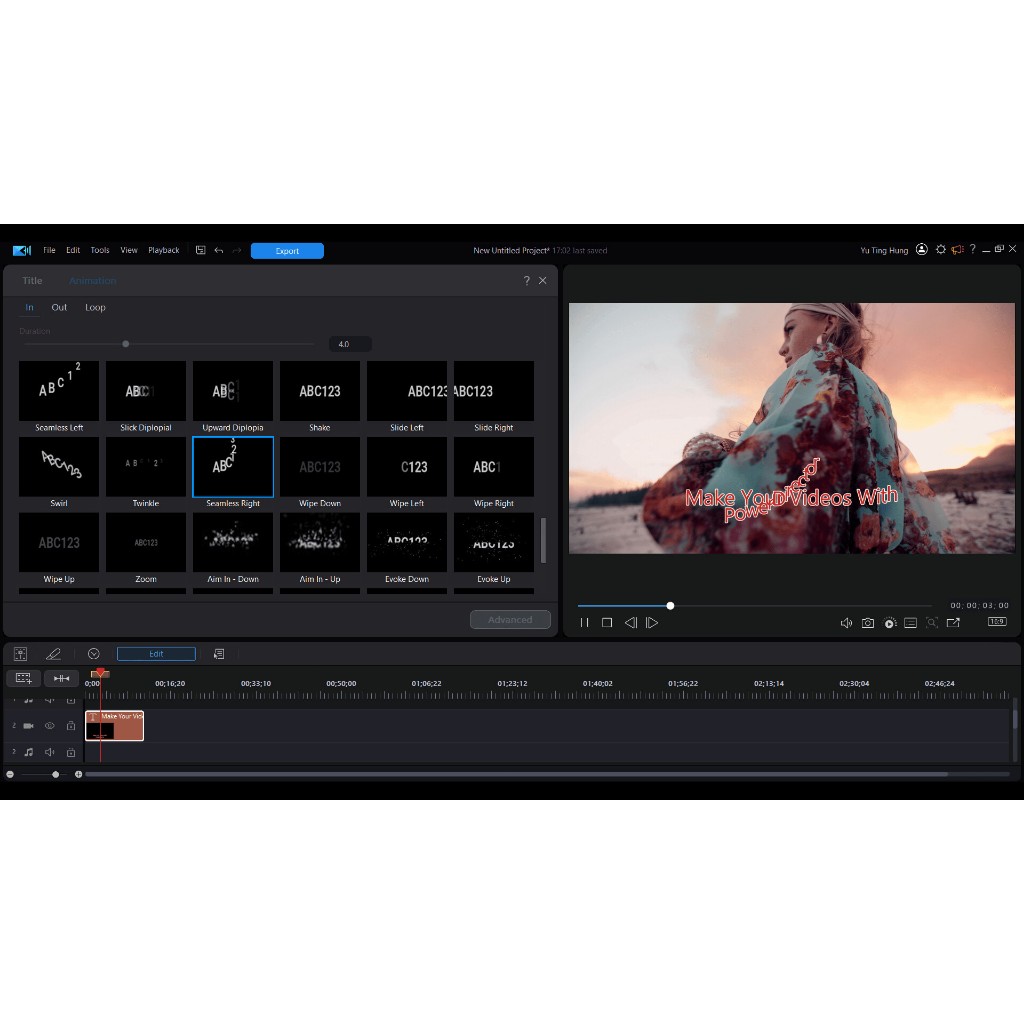1024x1024 pixels.
Task: Open the Playback menu
Action: pyautogui.click(x=163, y=250)
